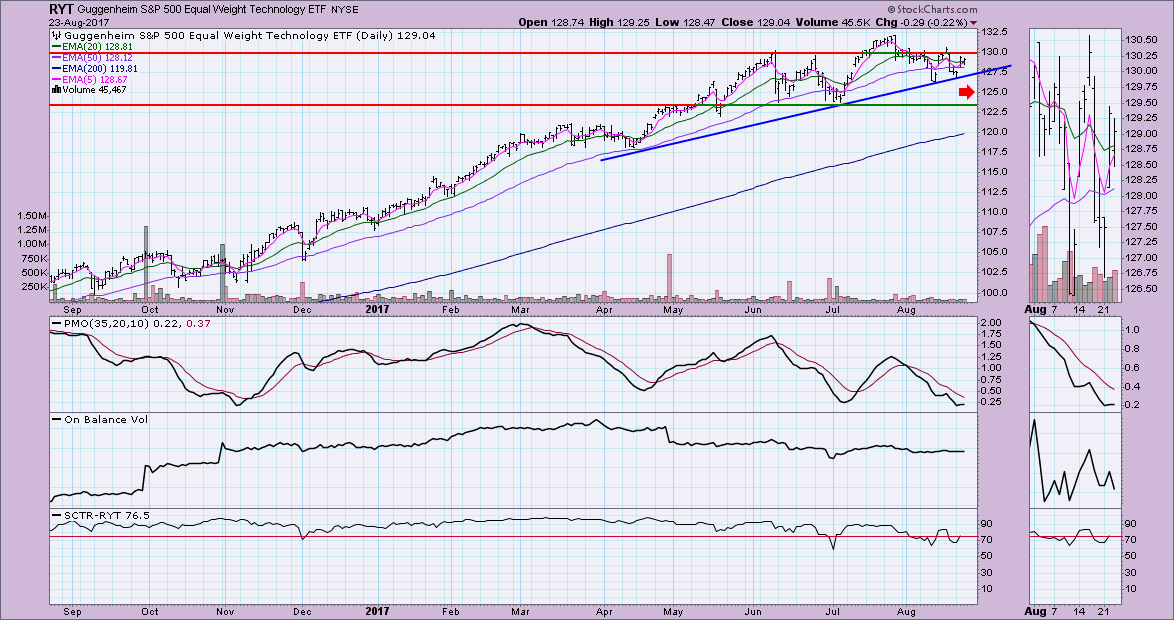The width and height of the screenshot is (1174, 620).
Task: Select the EMA(20) green legend entry
Action: tap(89, 47)
